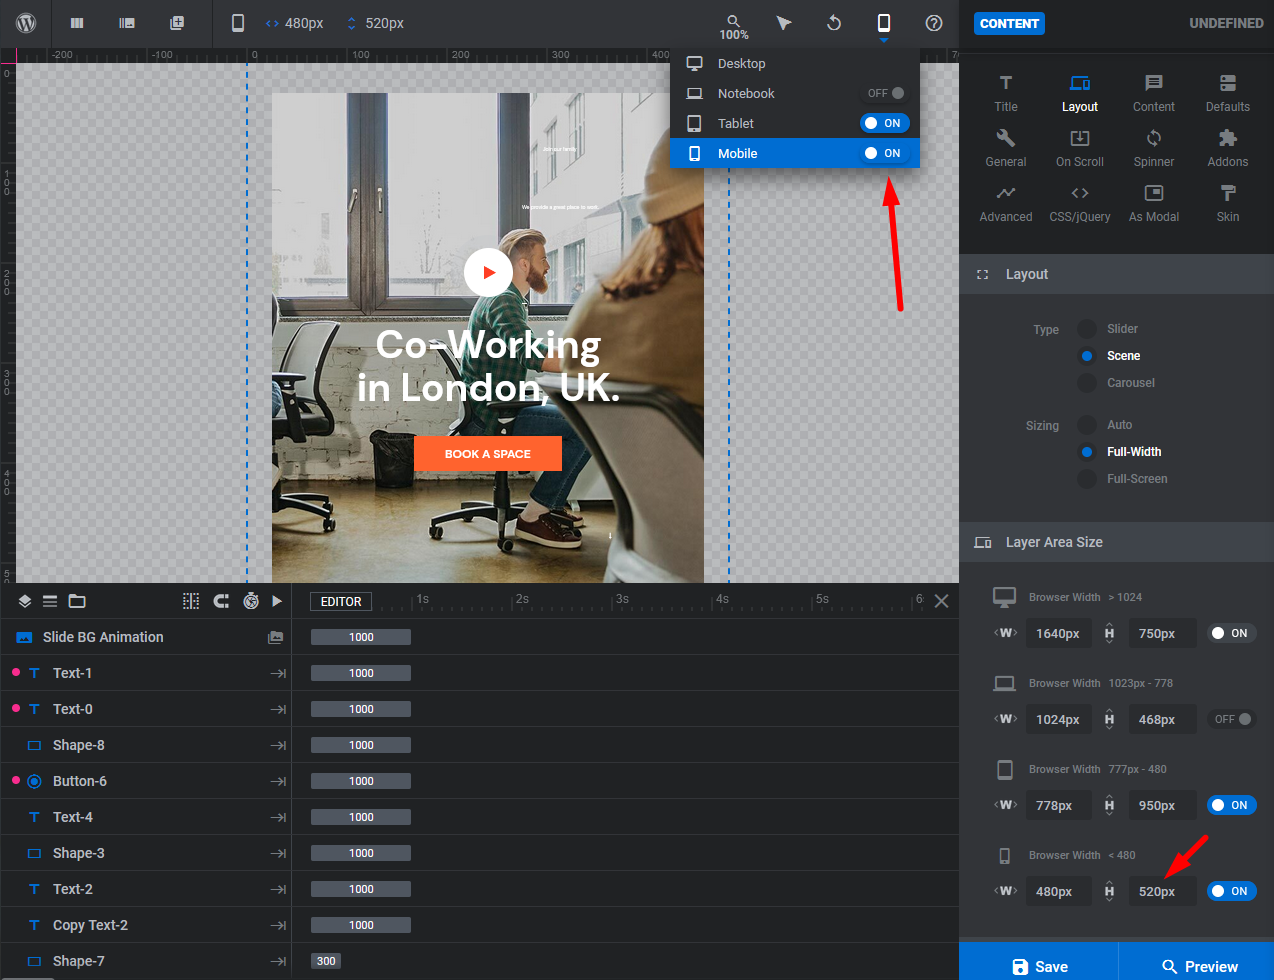The image size is (1274, 980).
Task: Close the timeline panel
Action: tap(941, 601)
